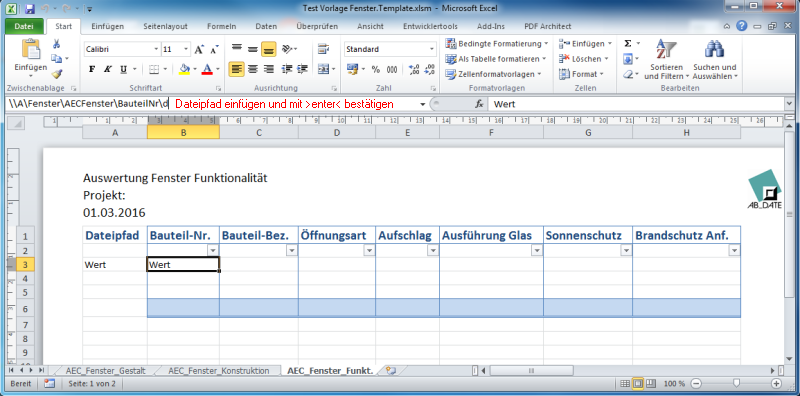Click the format painter brush icon

pyautogui.click(x=57, y=74)
